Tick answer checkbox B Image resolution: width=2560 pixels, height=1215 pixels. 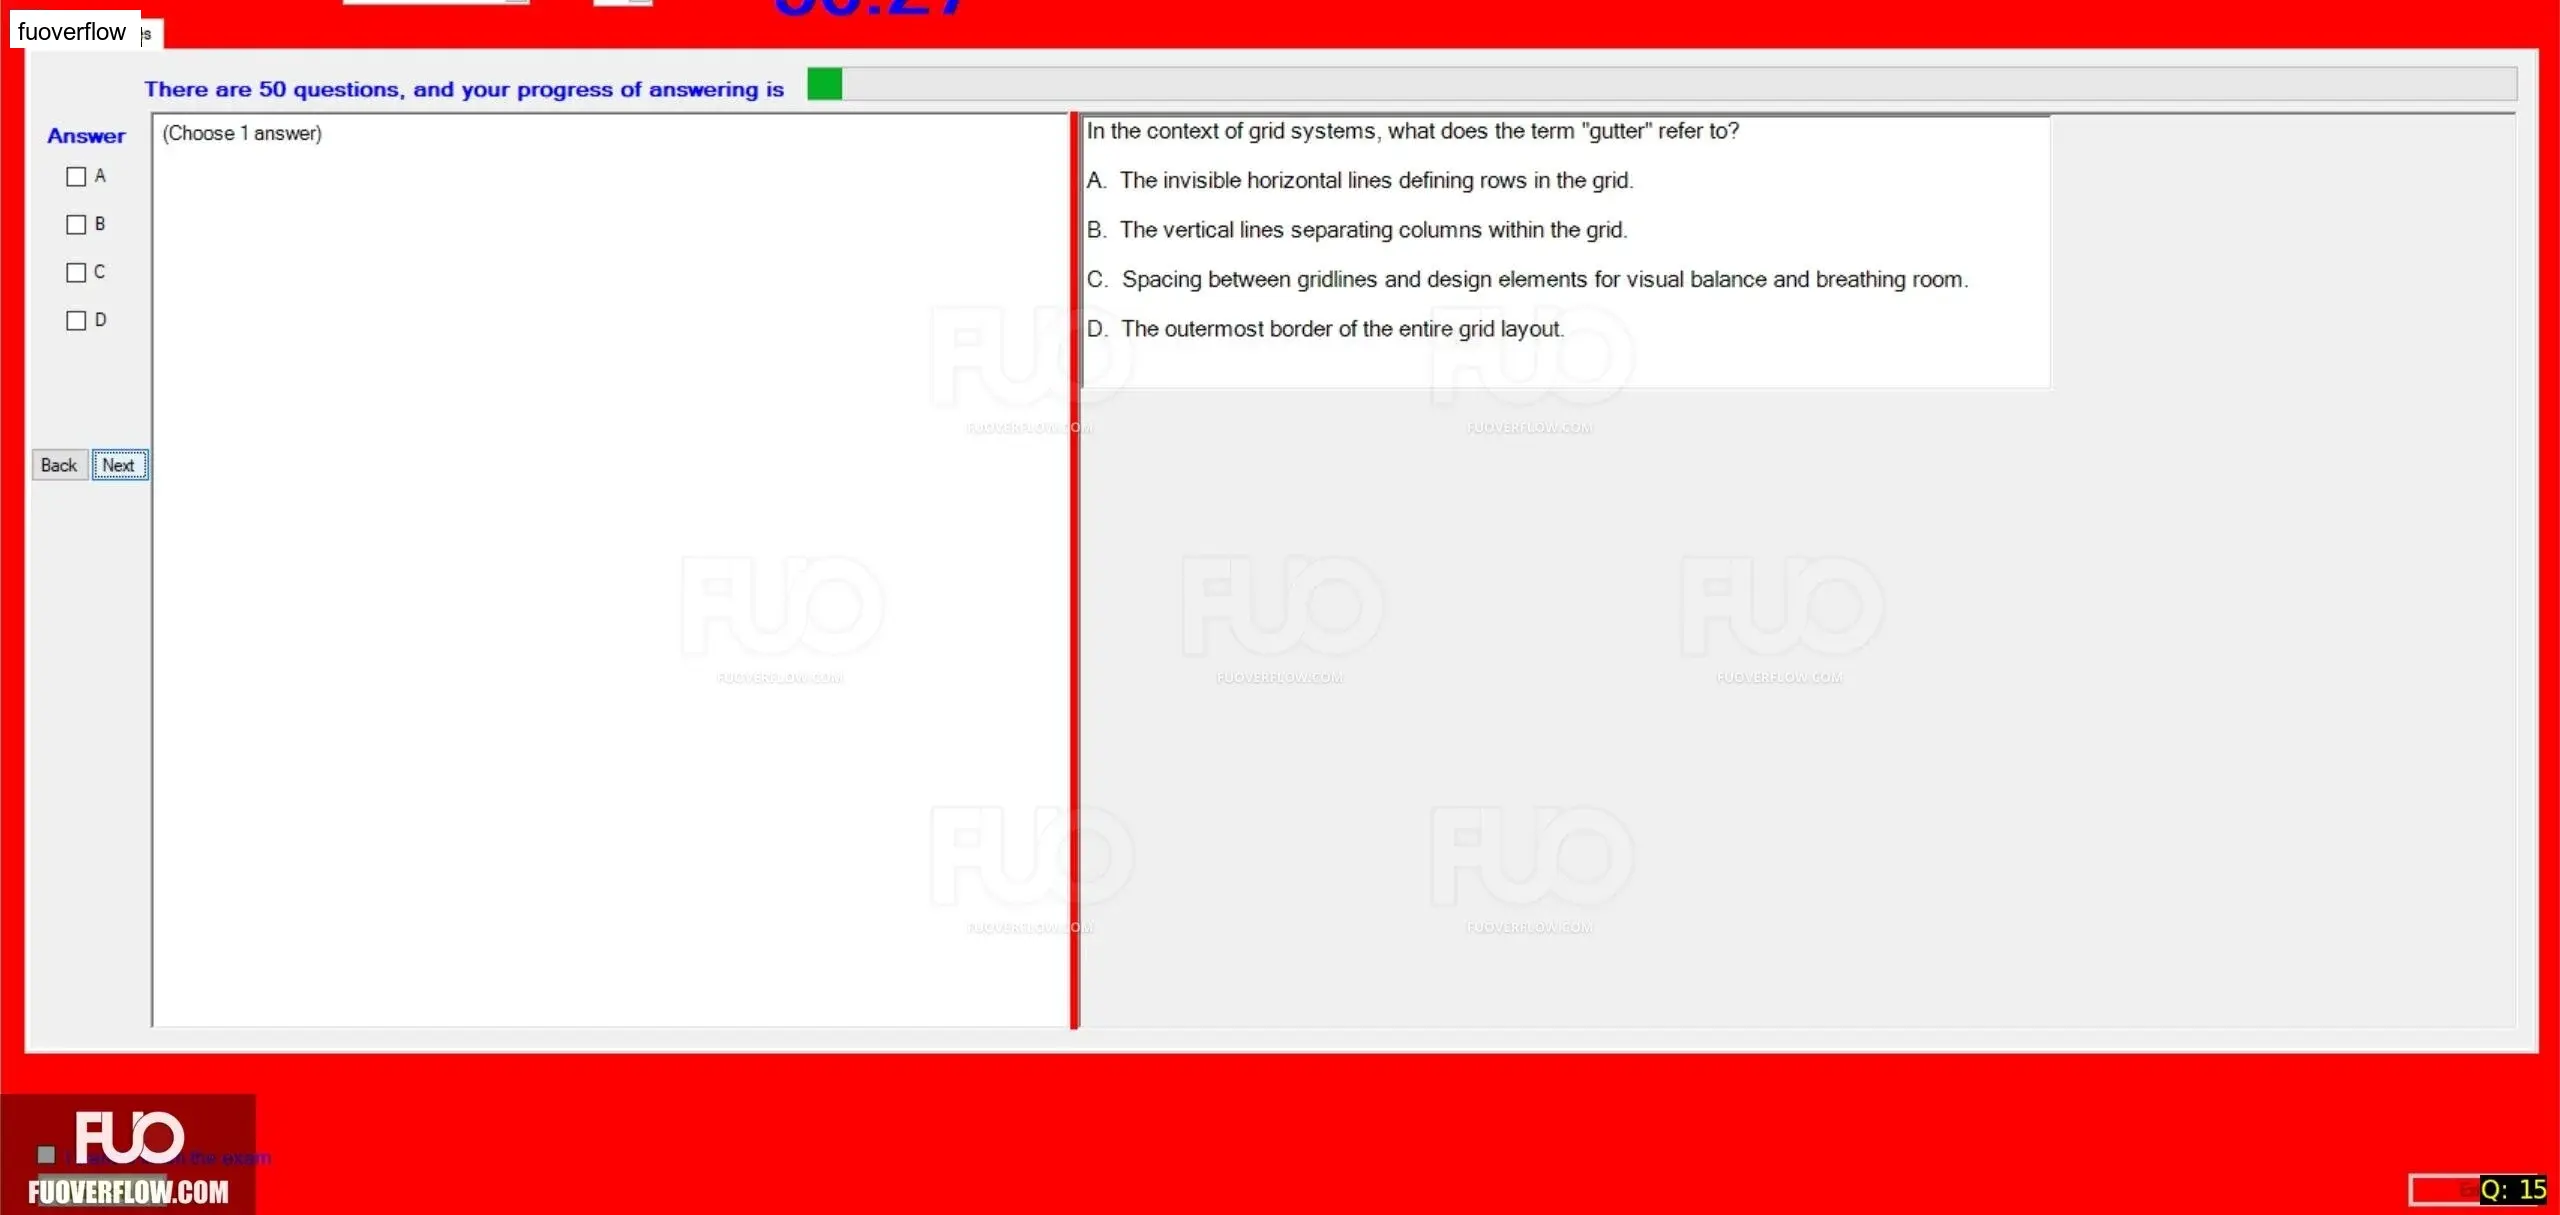[x=76, y=225]
